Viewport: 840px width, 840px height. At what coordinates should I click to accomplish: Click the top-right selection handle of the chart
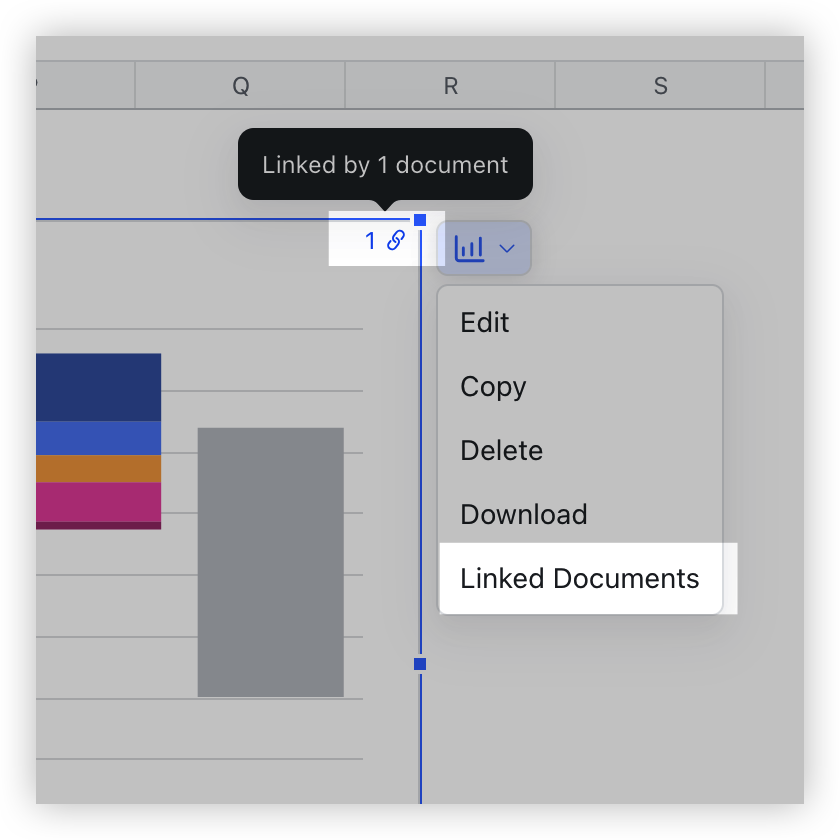[420, 219]
